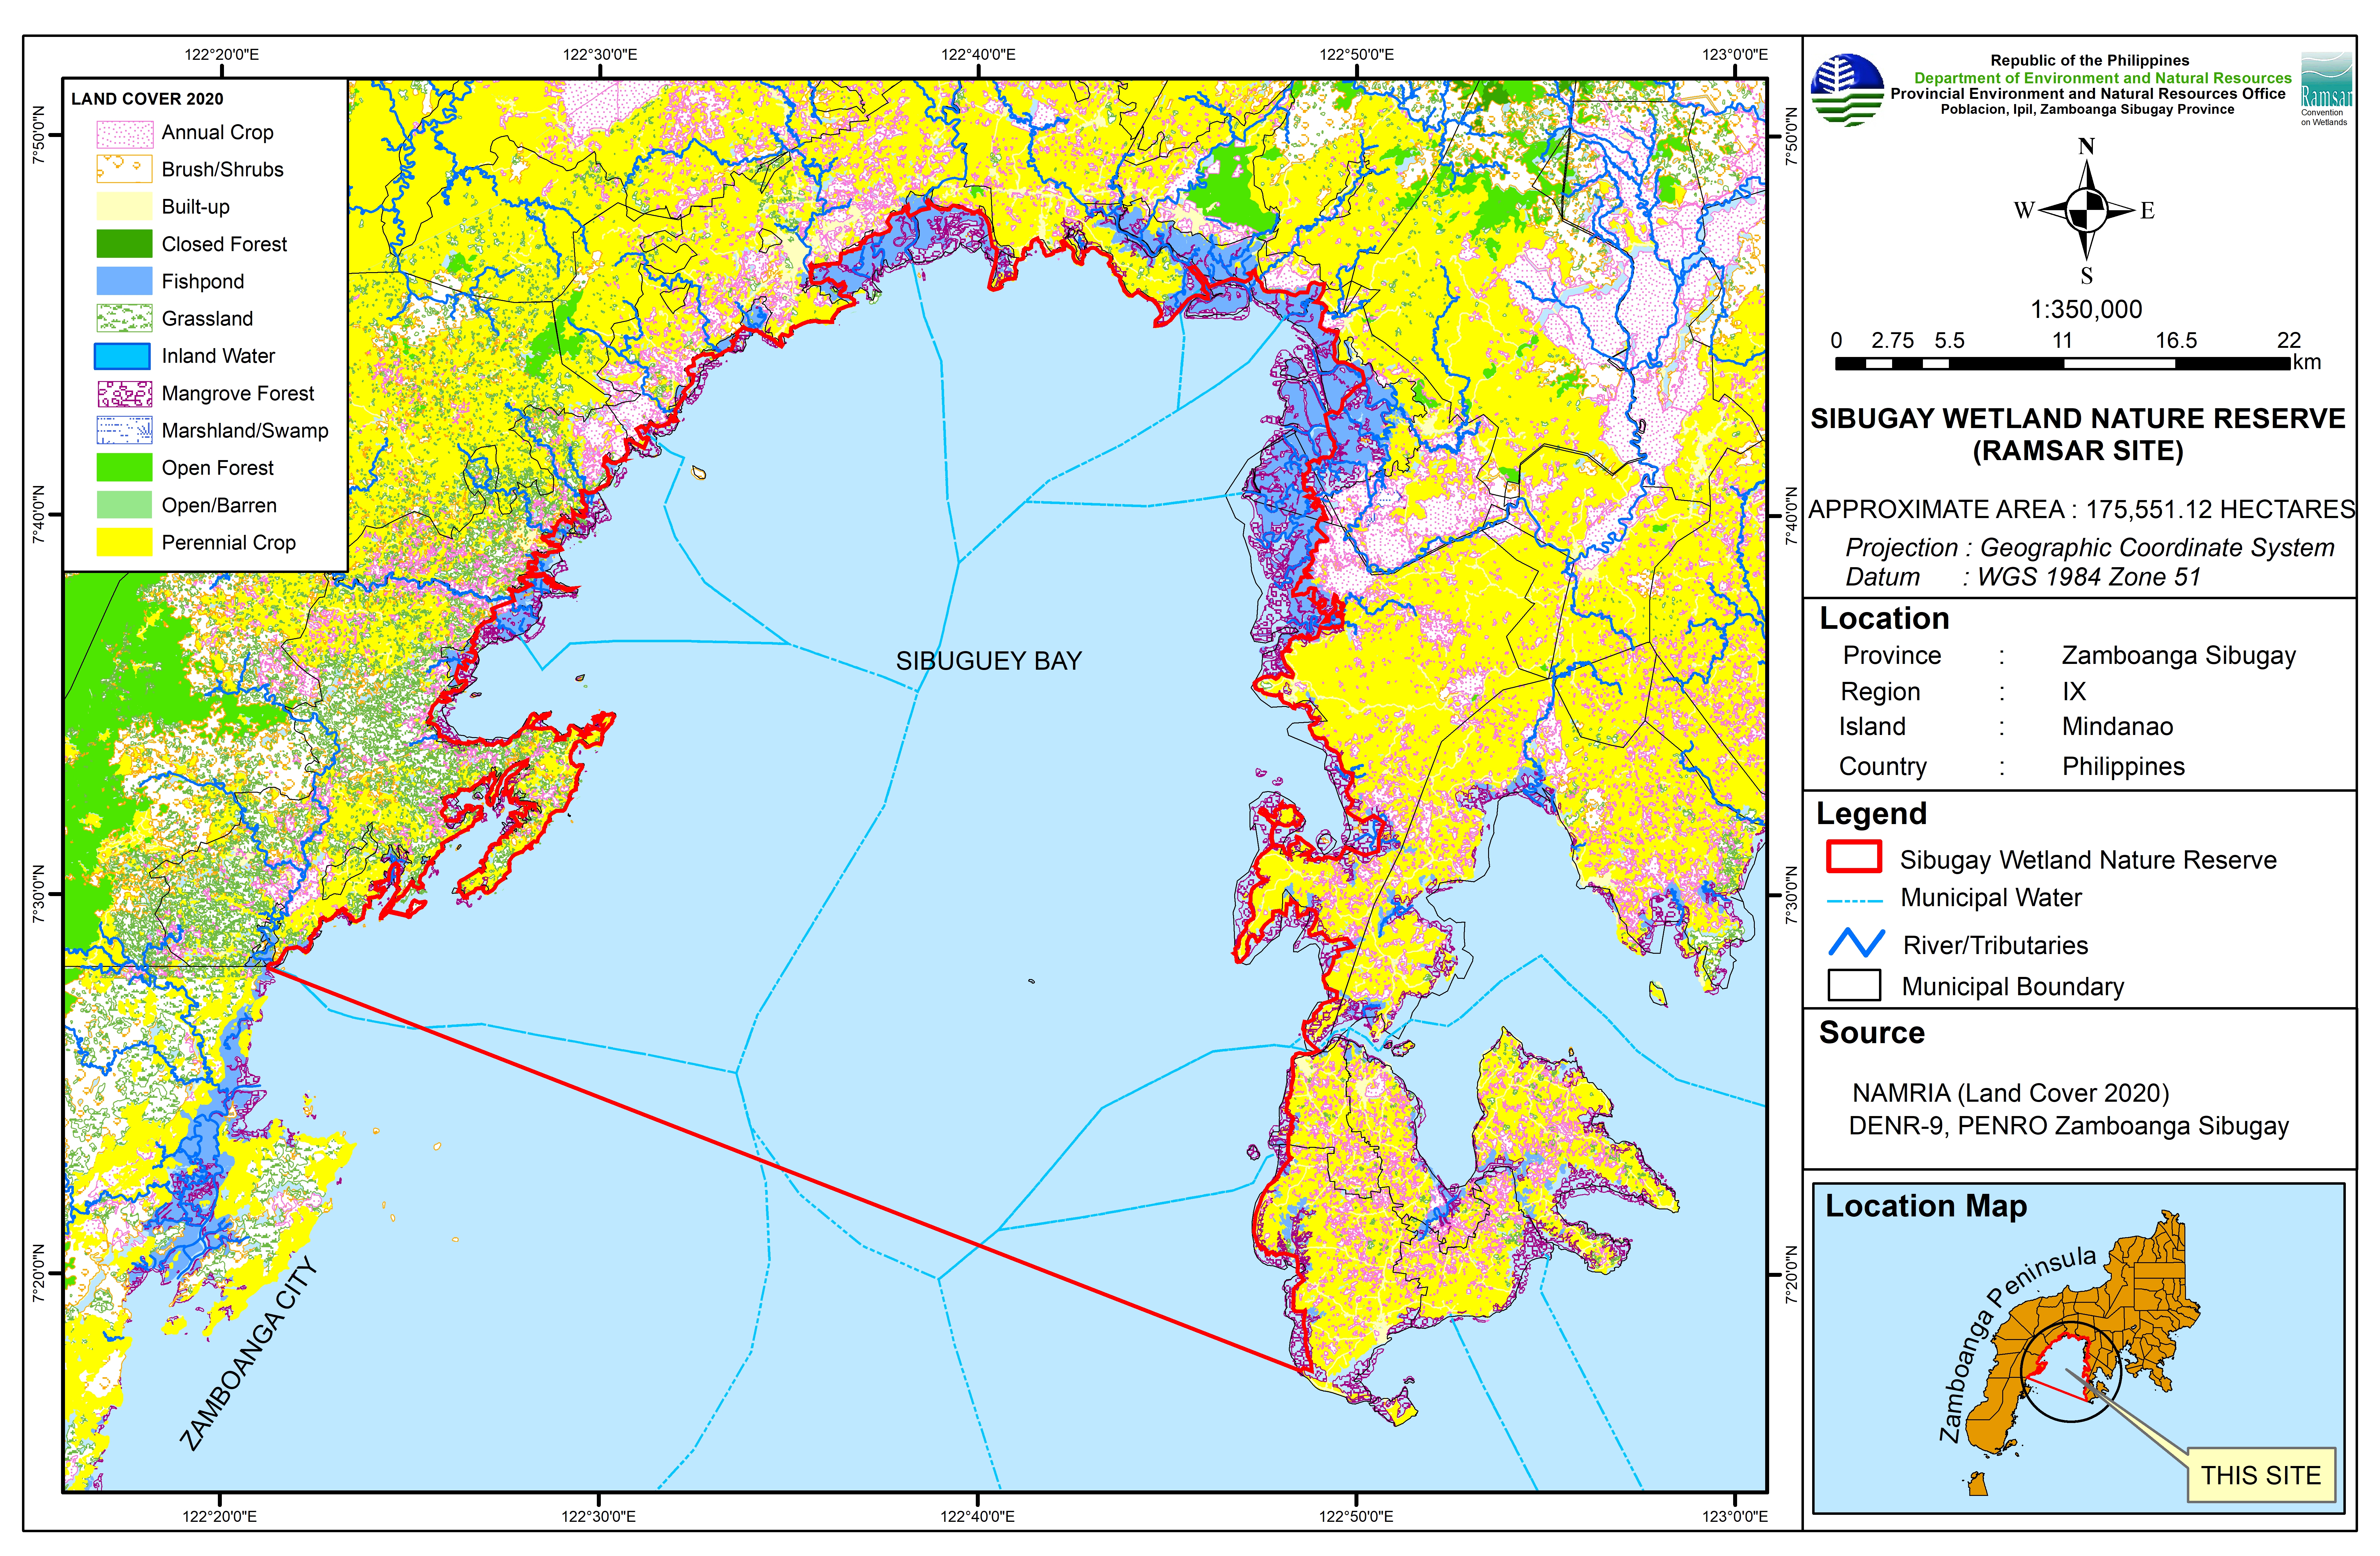This screenshot has width=2380, height=1556.
Task: Click the Region IX value
Action: (x=2074, y=692)
